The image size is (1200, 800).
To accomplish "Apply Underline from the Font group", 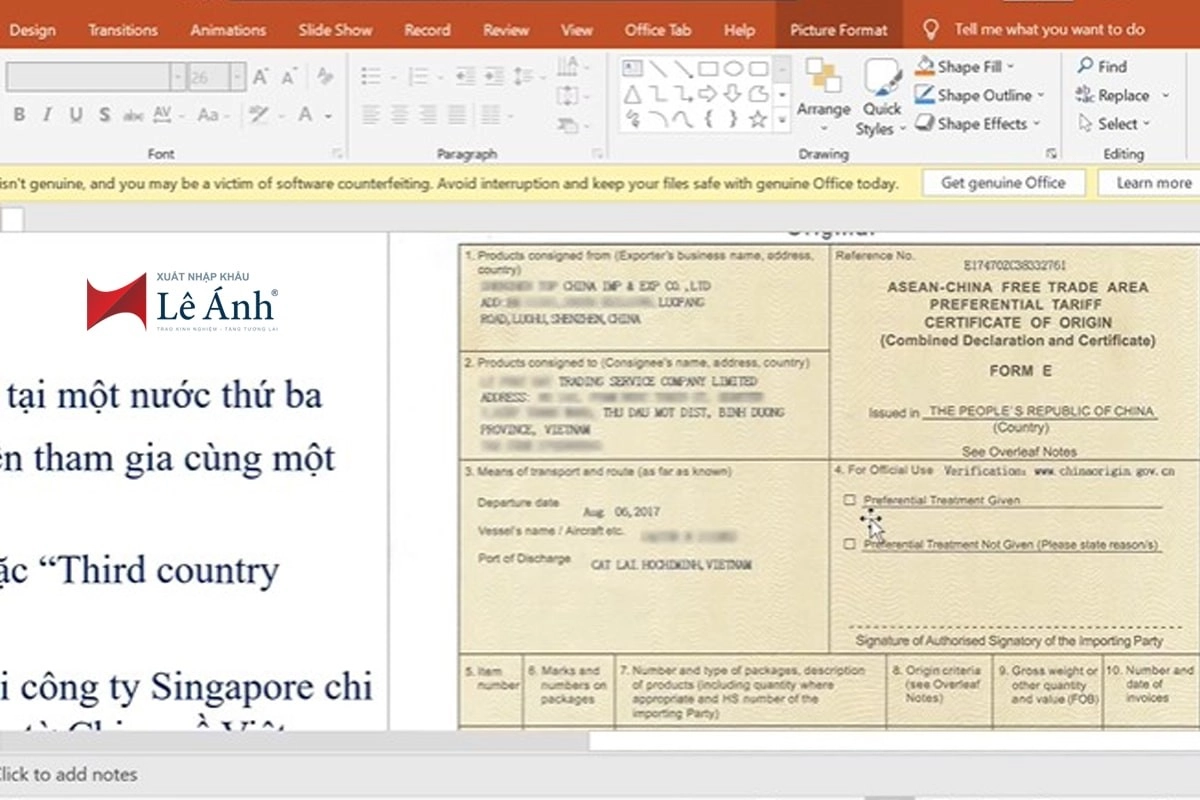I will click(x=75, y=115).
